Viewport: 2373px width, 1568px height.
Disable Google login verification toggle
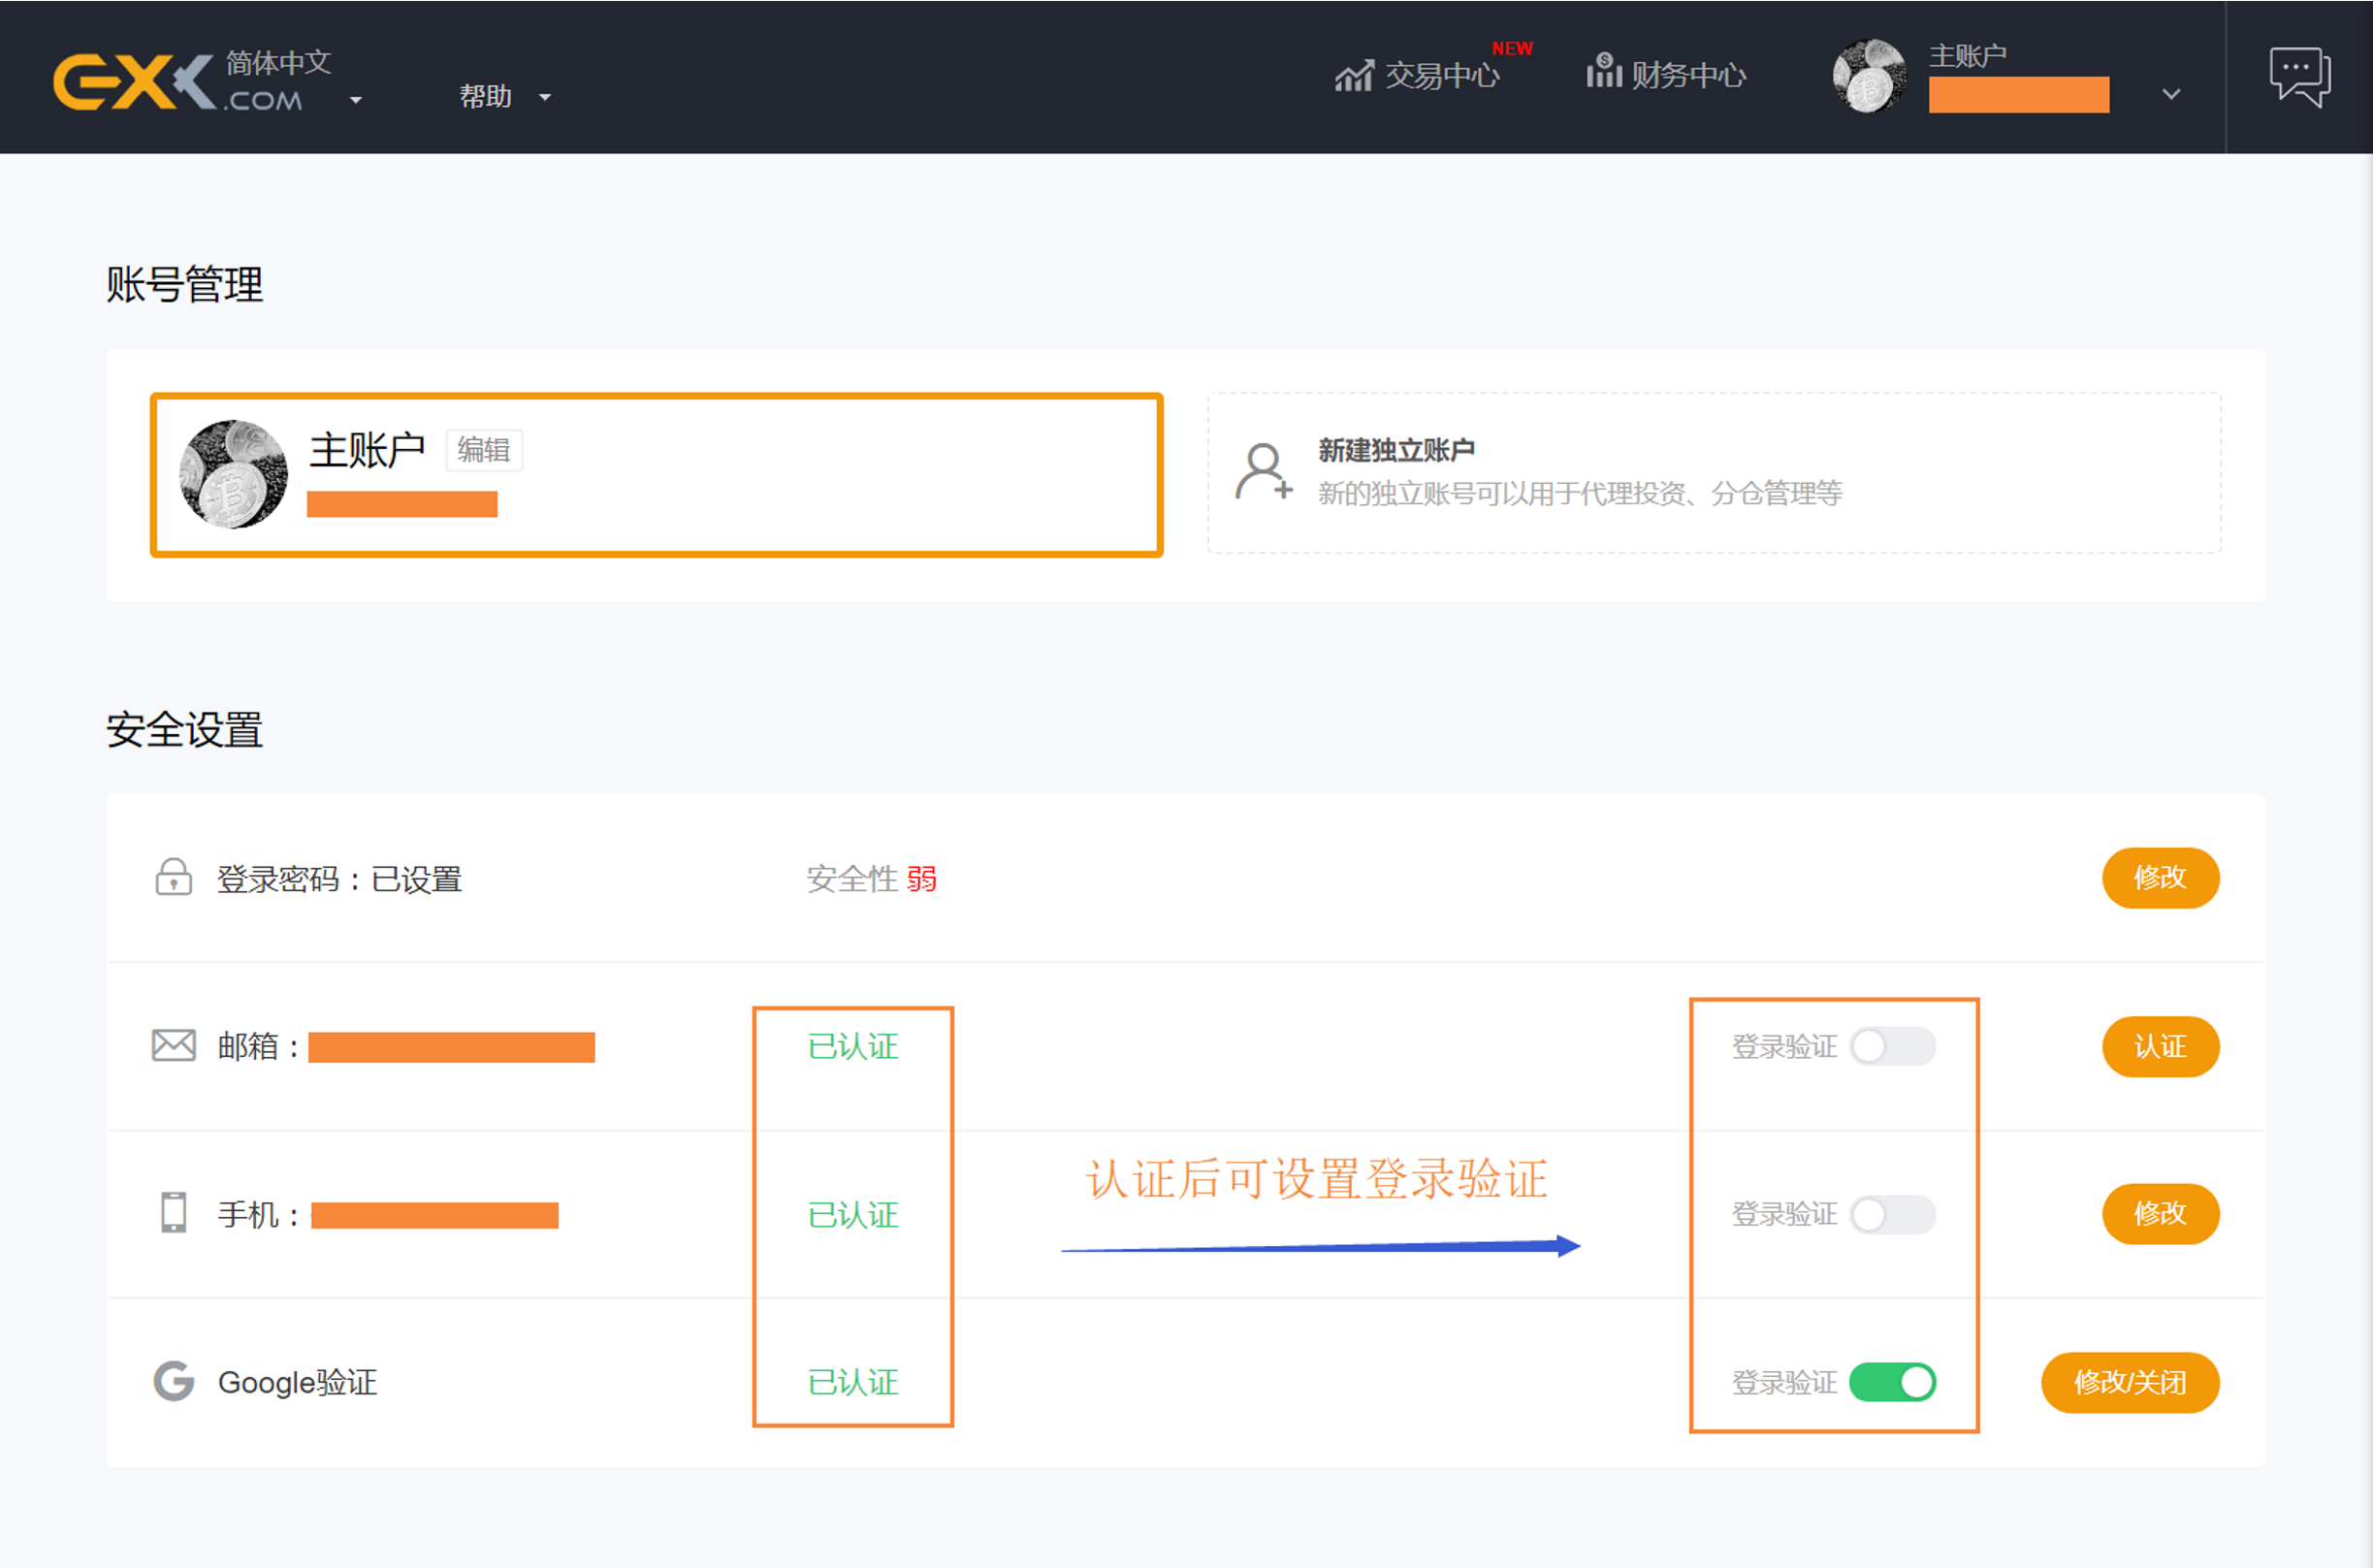pyautogui.click(x=1892, y=1382)
